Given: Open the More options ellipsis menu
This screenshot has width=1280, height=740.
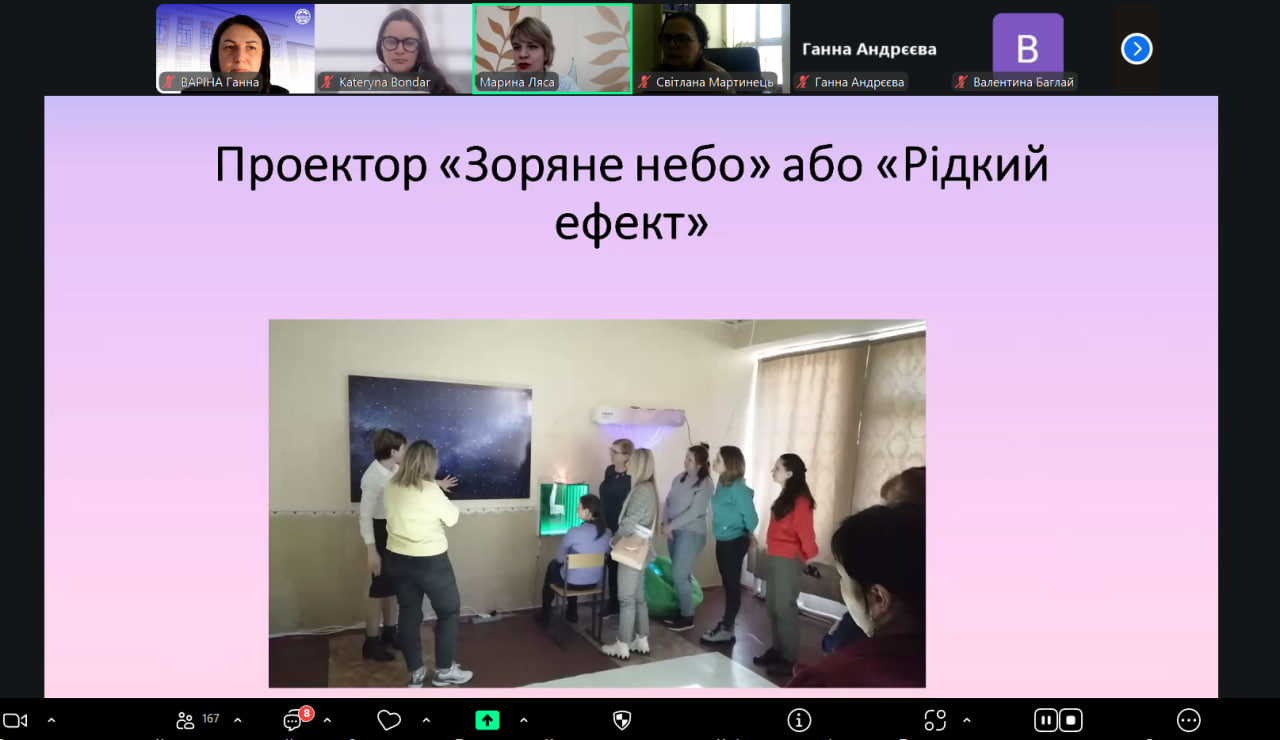Looking at the screenshot, I should 1188,720.
